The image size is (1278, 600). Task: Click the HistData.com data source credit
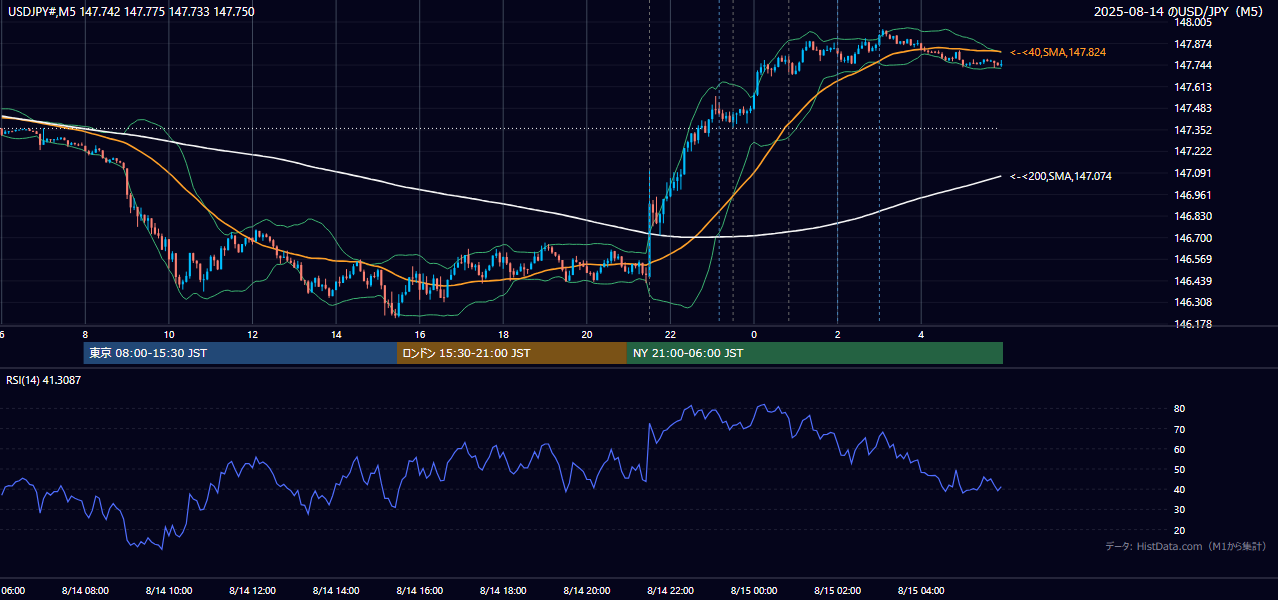pos(1186,546)
